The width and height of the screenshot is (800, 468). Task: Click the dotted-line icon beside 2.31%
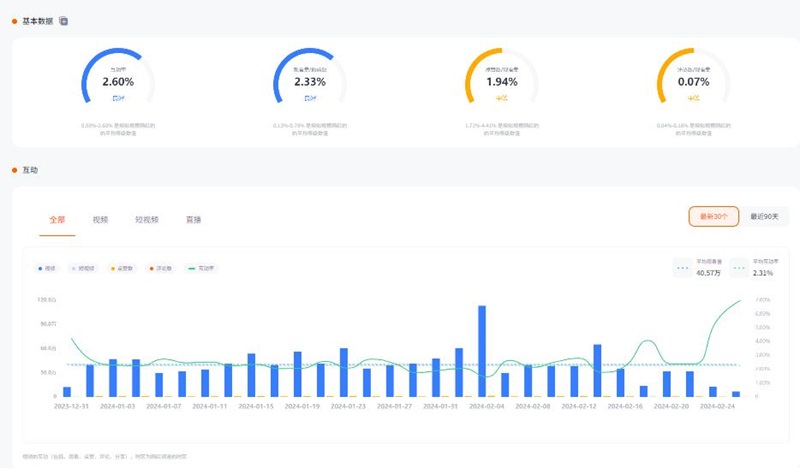click(740, 268)
